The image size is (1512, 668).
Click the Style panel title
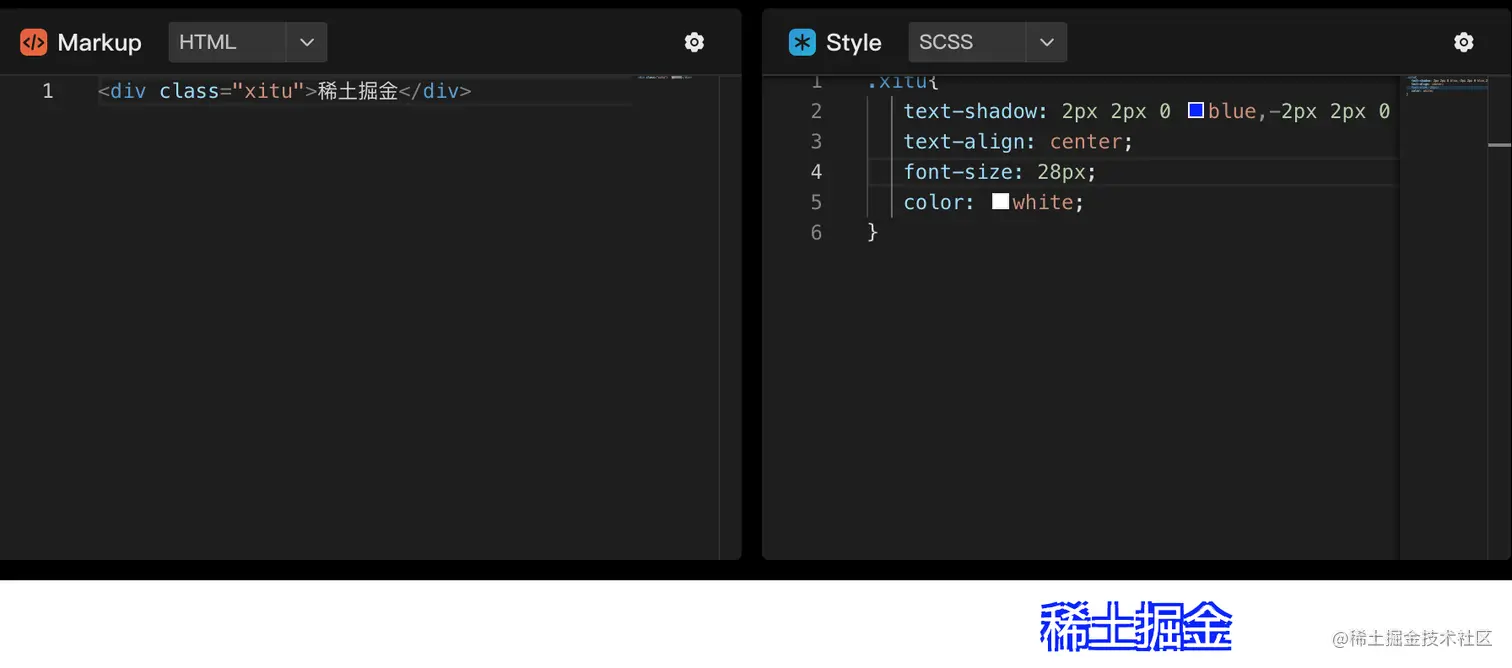pos(853,43)
